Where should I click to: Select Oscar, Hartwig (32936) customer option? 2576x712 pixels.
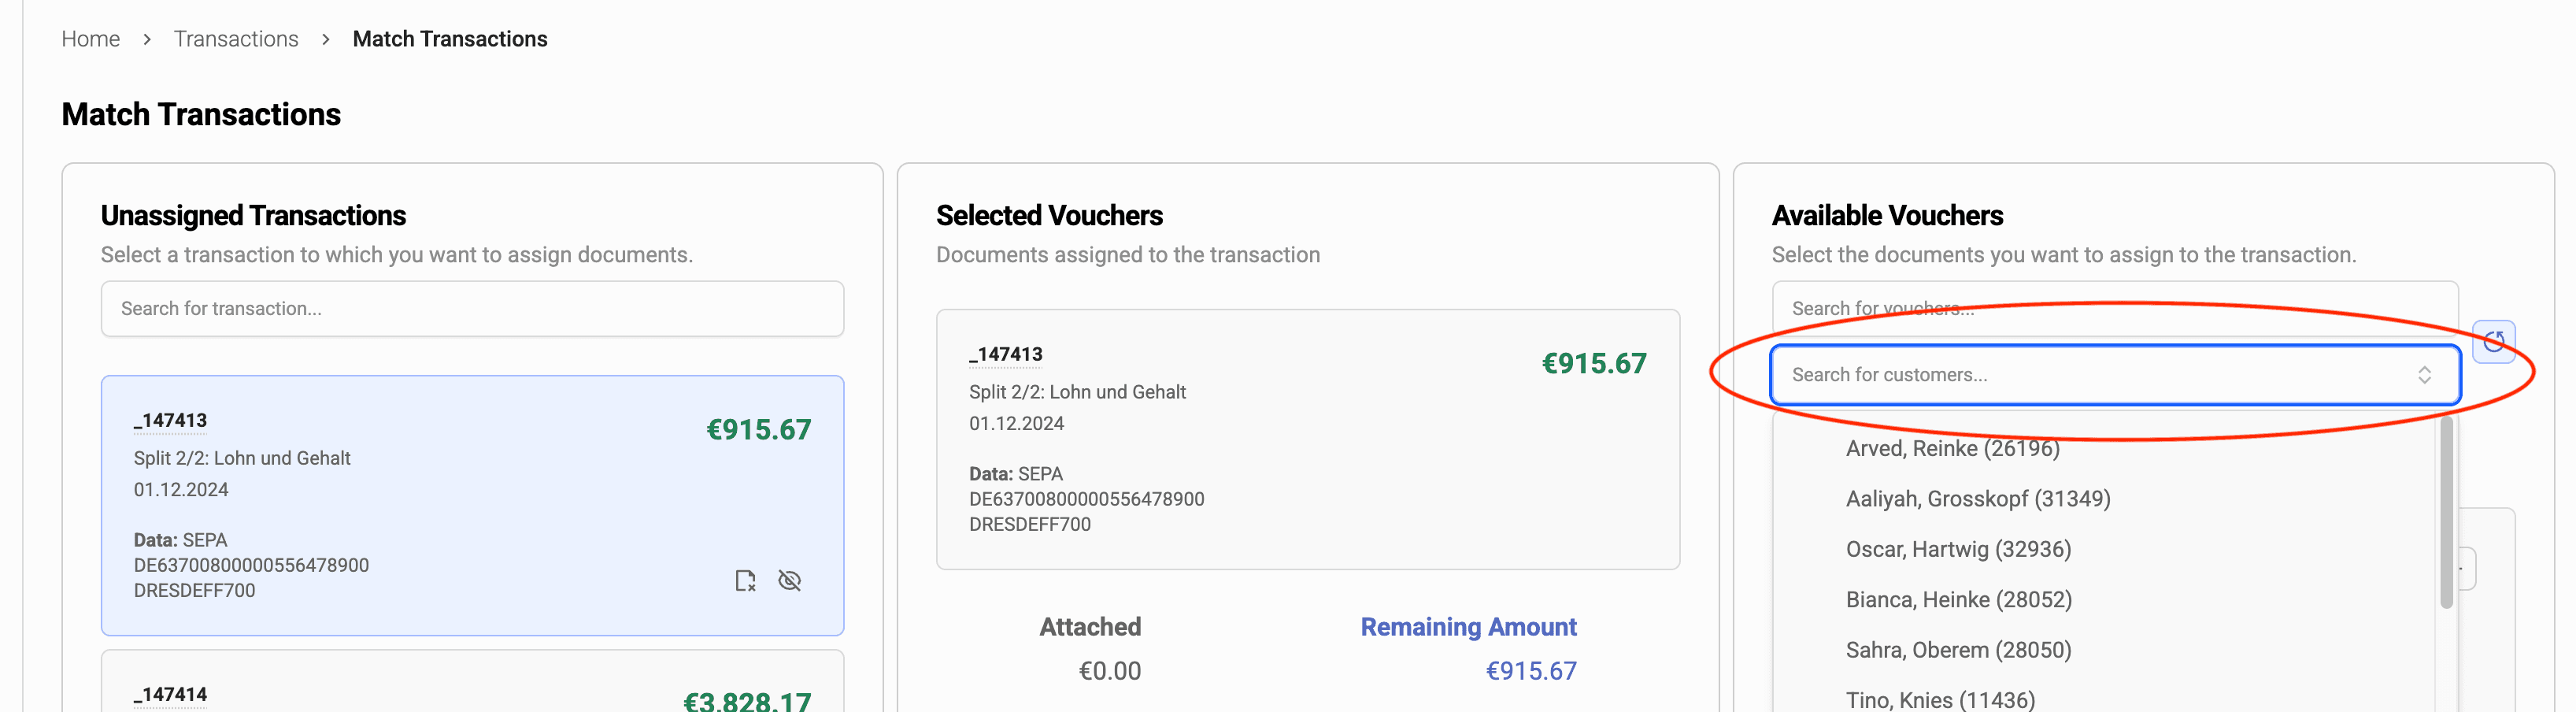(1958, 549)
